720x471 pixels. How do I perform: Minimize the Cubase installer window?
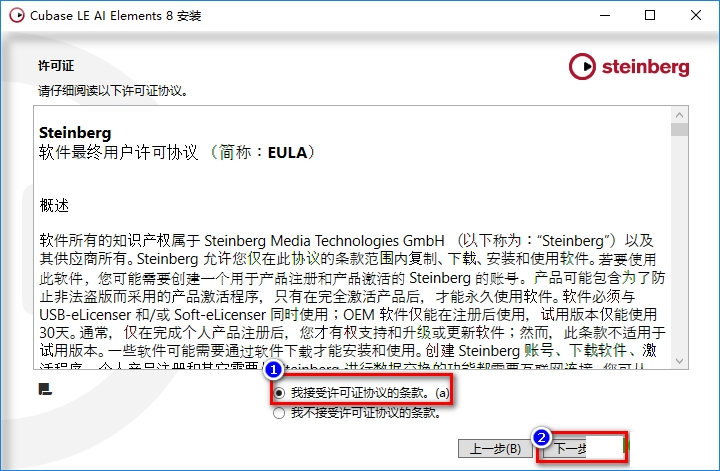pos(605,15)
